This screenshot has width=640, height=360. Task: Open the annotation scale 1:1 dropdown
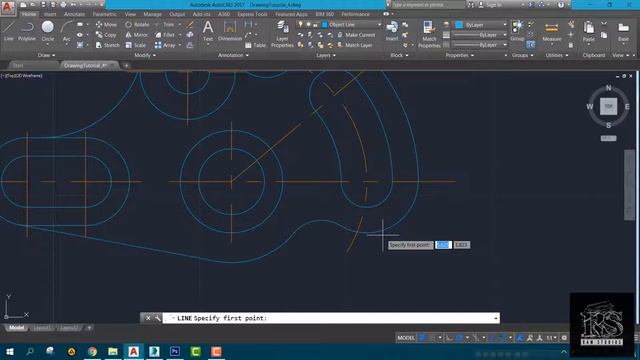click(x=552, y=338)
